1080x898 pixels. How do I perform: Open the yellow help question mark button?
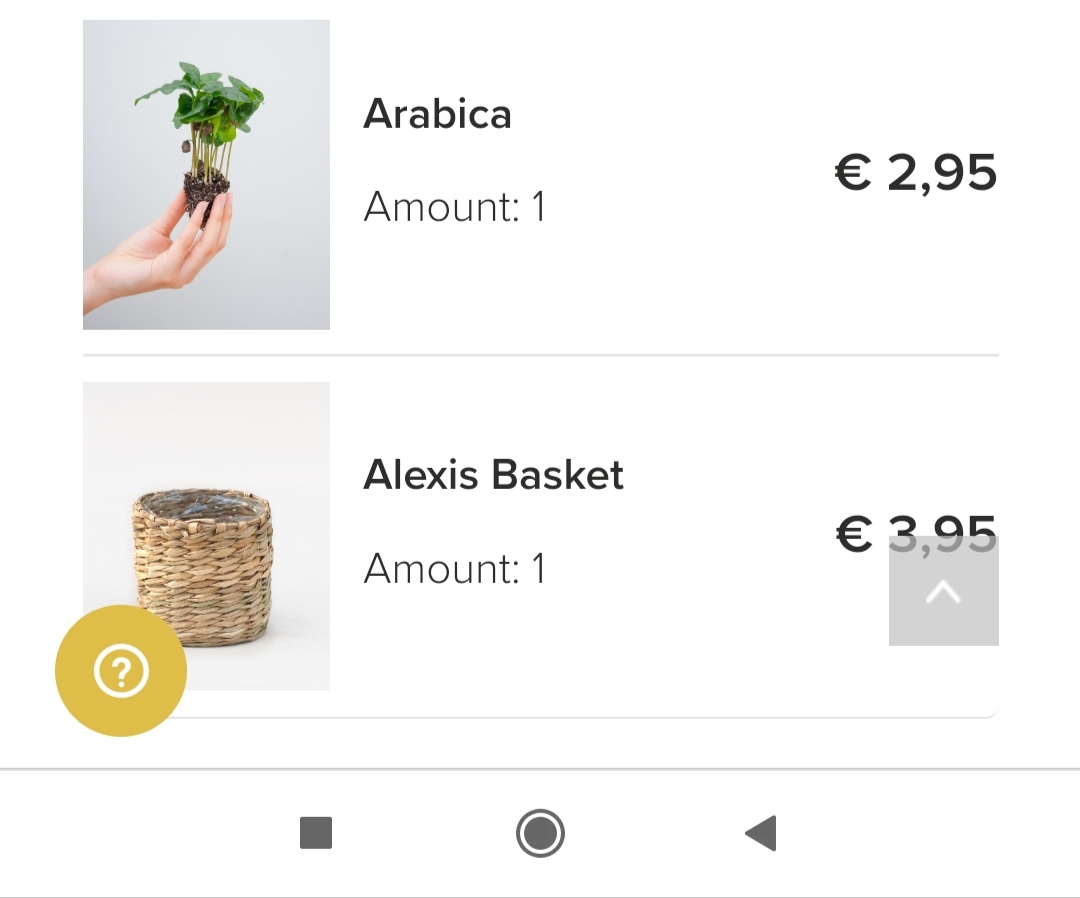coord(121,671)
